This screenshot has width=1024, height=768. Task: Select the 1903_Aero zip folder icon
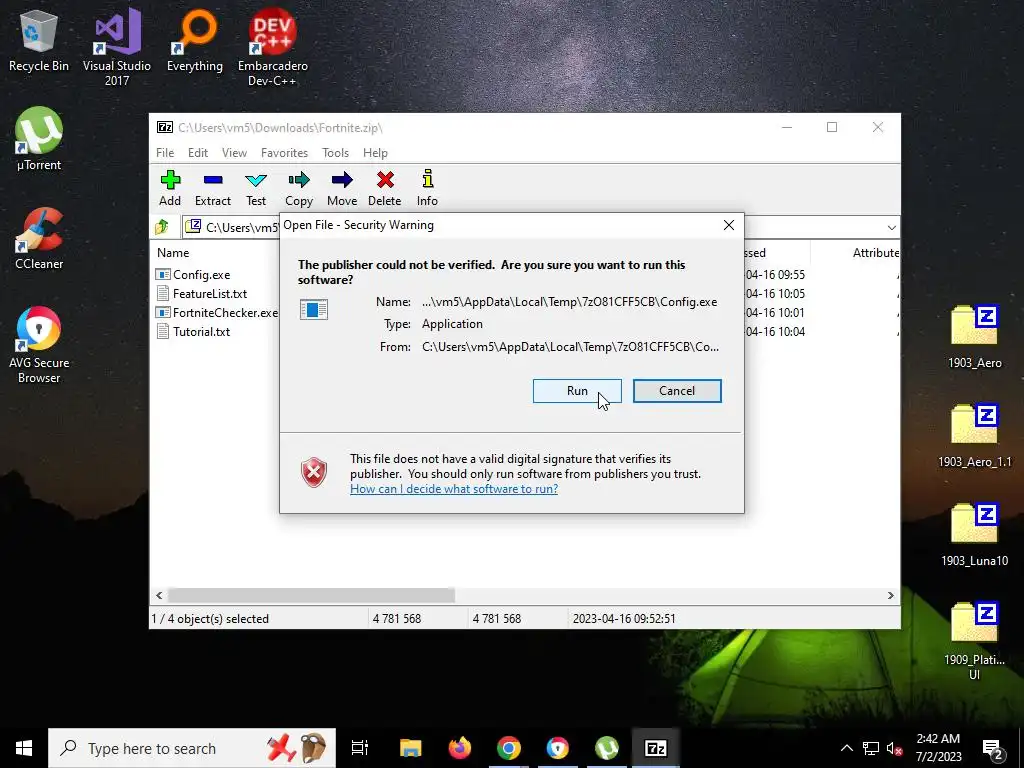click(x=974, y=337)
